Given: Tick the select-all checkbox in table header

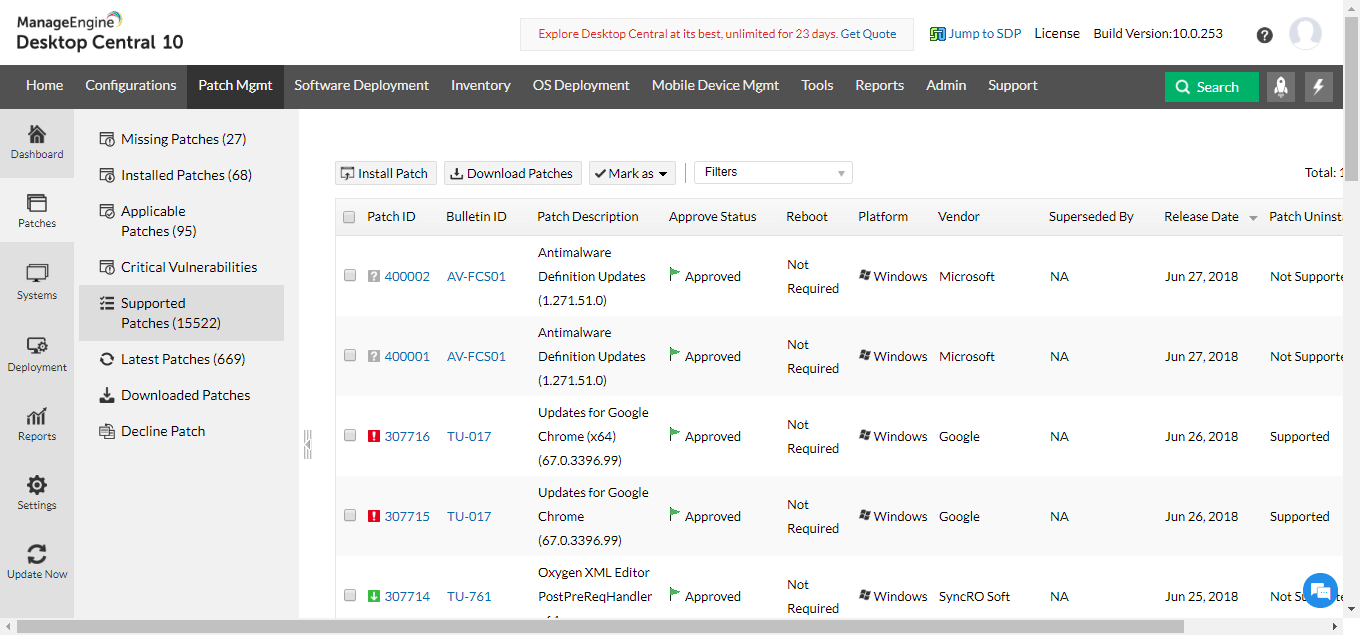Looking at the screenshot, I should click(x=349, y=217).
